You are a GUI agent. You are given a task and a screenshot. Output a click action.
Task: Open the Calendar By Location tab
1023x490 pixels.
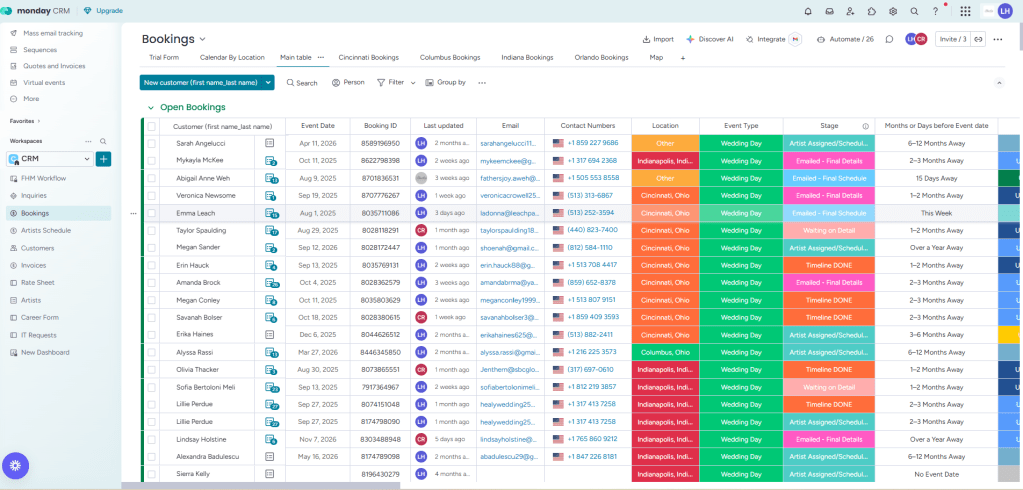point(232,58)
